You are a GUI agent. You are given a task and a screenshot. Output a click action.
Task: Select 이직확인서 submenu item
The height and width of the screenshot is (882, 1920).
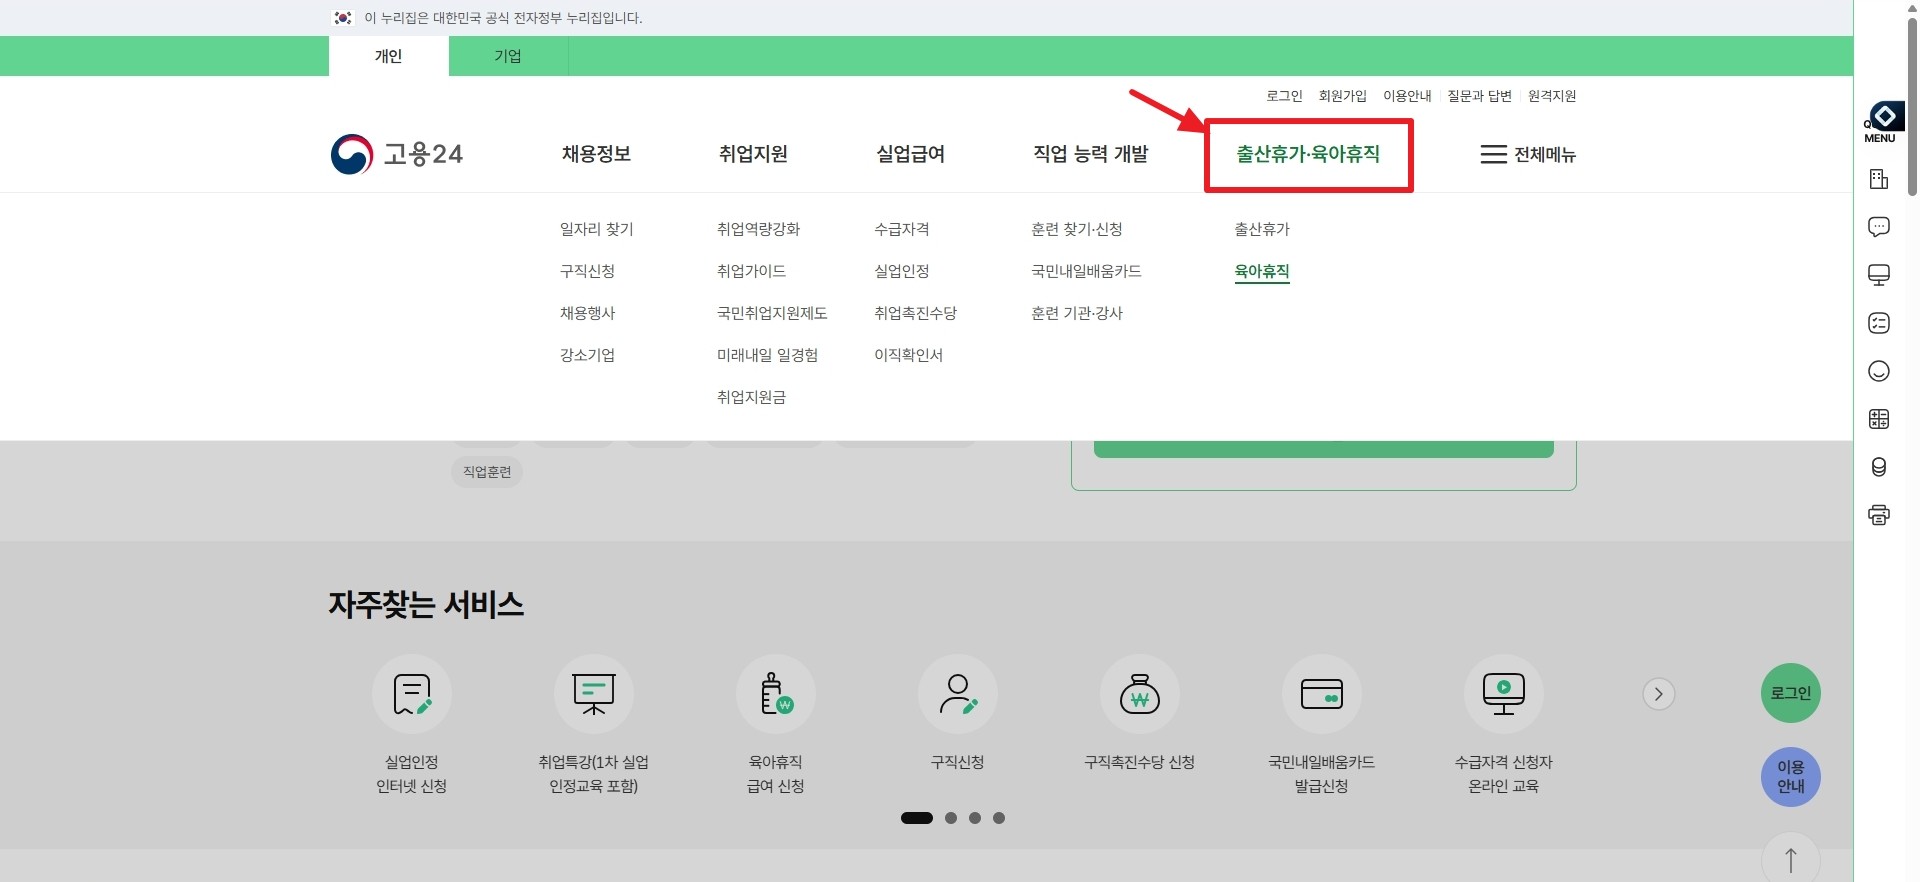[x=908, y=355]
